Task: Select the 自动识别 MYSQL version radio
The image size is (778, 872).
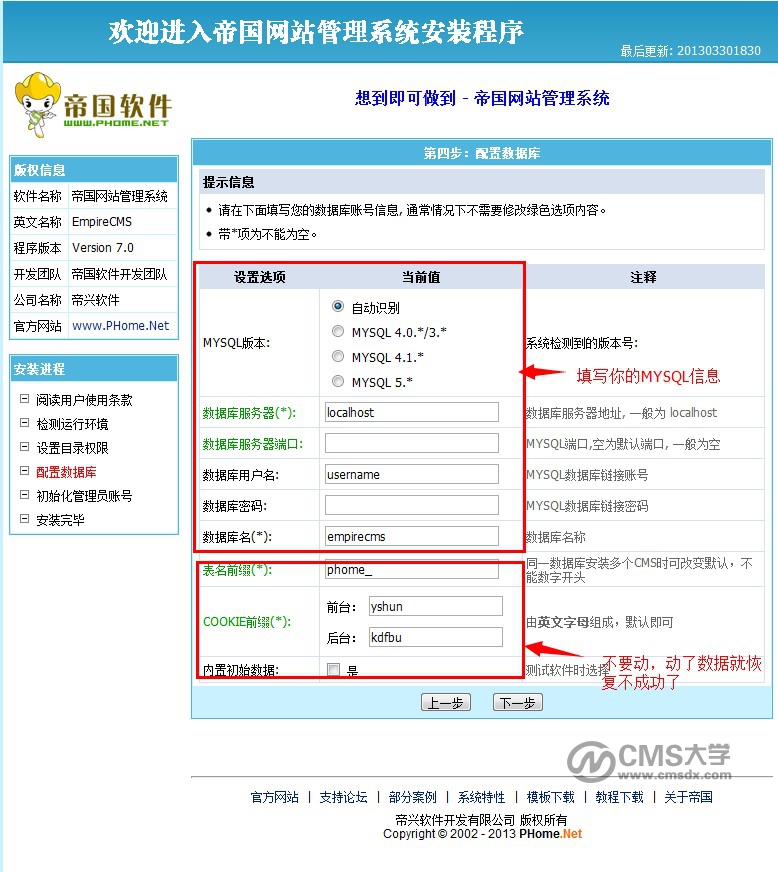Action: [338, 306]
